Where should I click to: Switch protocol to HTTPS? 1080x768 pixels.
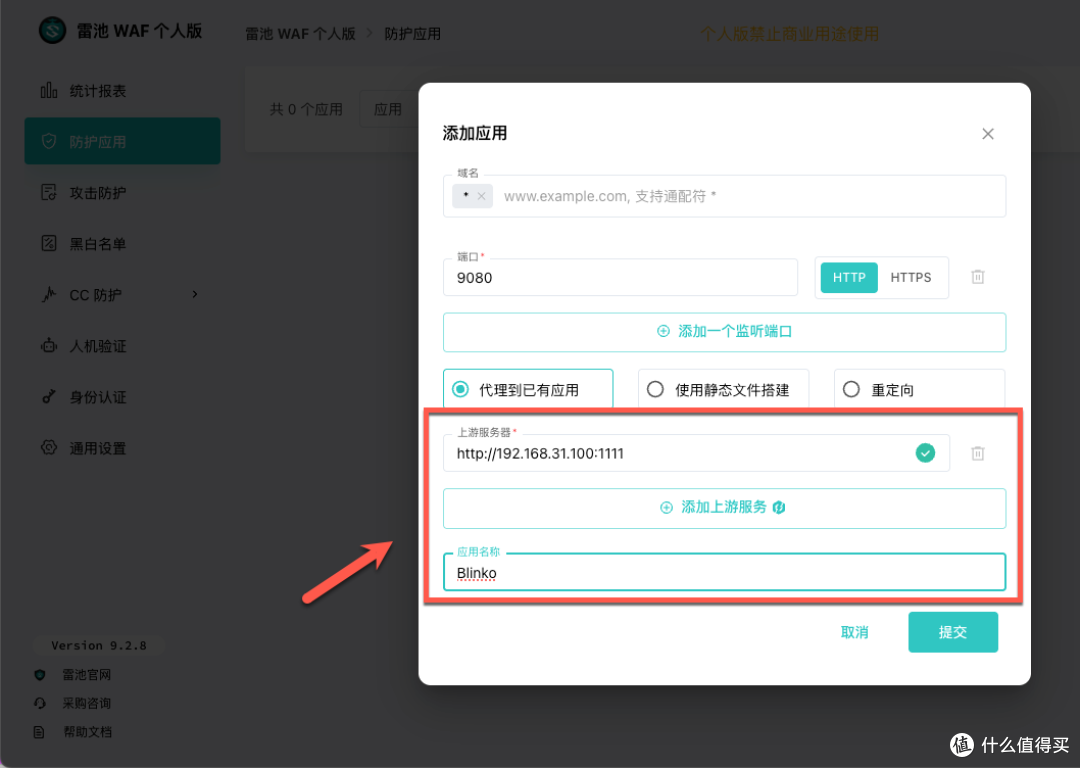pyautogui.click(x=911, y=278)
